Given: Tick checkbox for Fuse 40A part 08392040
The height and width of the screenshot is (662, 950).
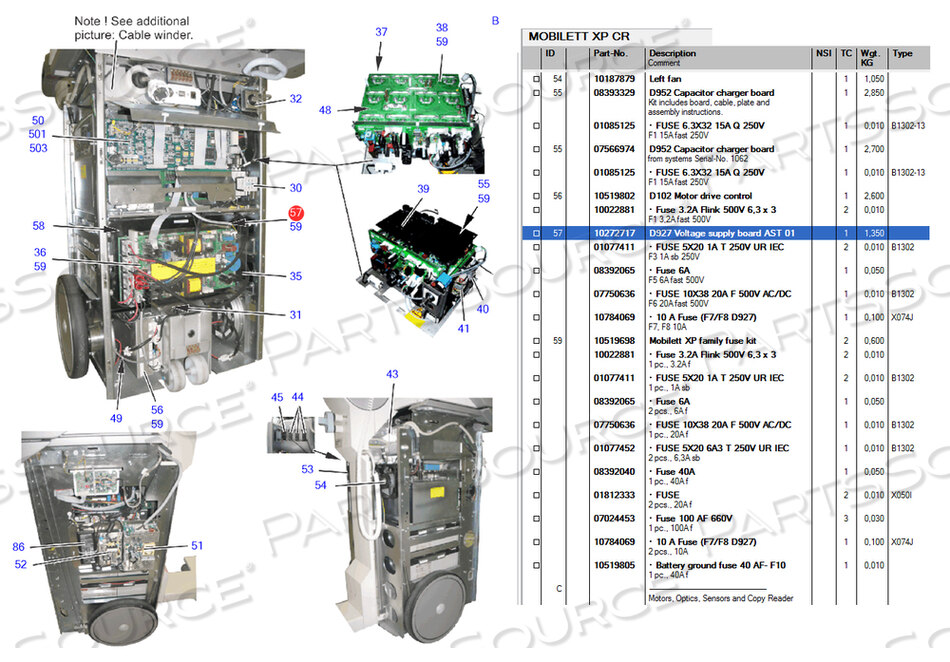Looking at the screenshot, I should click(x=536, y=472).
